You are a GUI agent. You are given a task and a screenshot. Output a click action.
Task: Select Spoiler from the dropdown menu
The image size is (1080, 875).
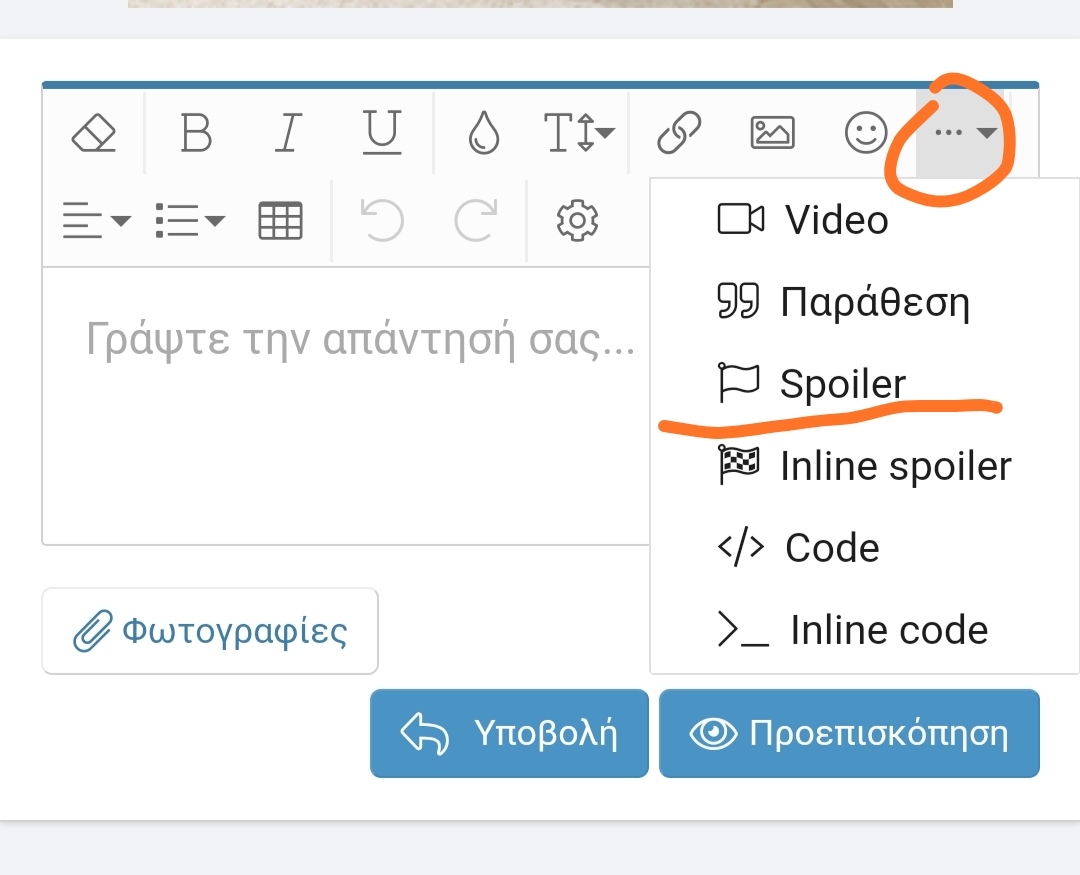tap(842, 384)
